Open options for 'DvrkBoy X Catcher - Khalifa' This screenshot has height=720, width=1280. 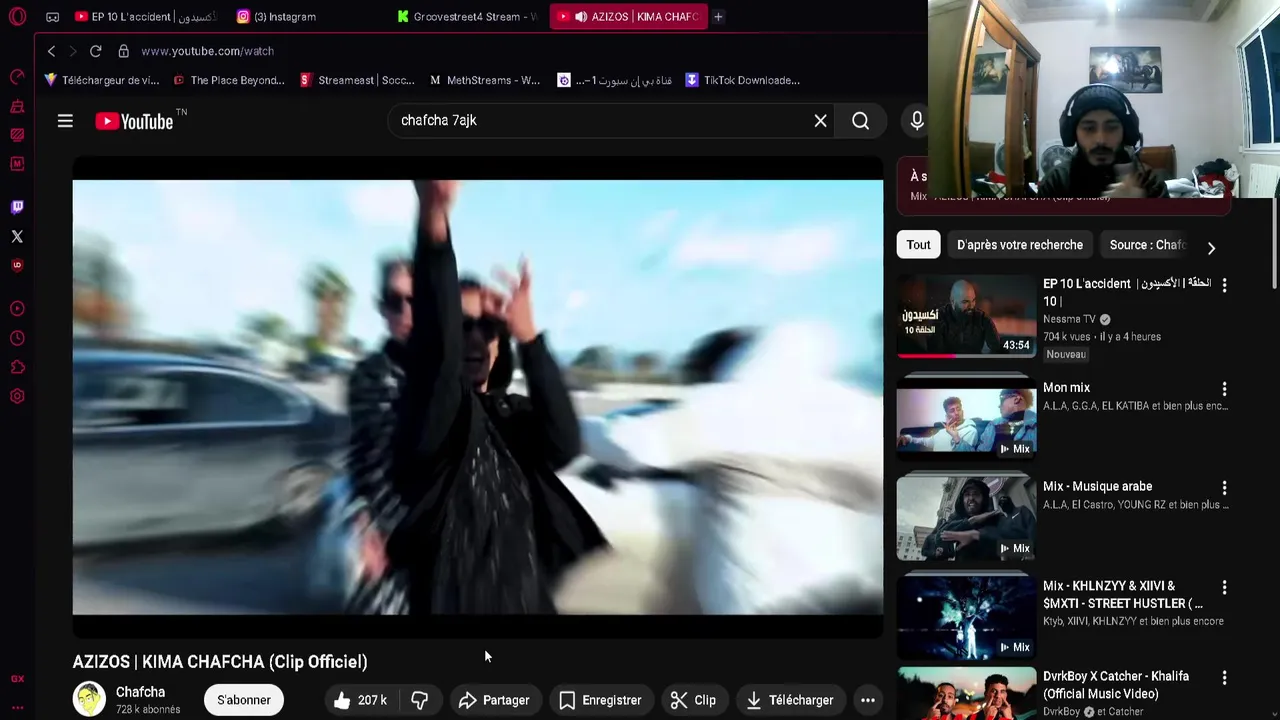tap(1224, 677)
